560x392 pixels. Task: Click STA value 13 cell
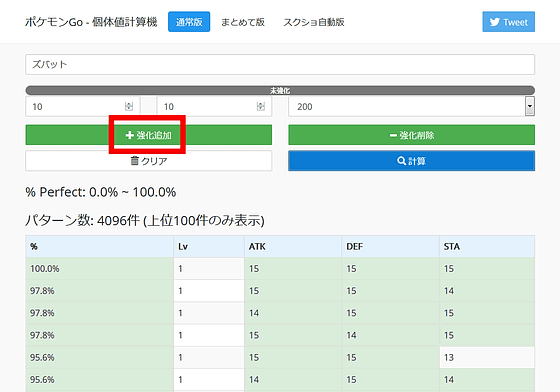[487, 357]
